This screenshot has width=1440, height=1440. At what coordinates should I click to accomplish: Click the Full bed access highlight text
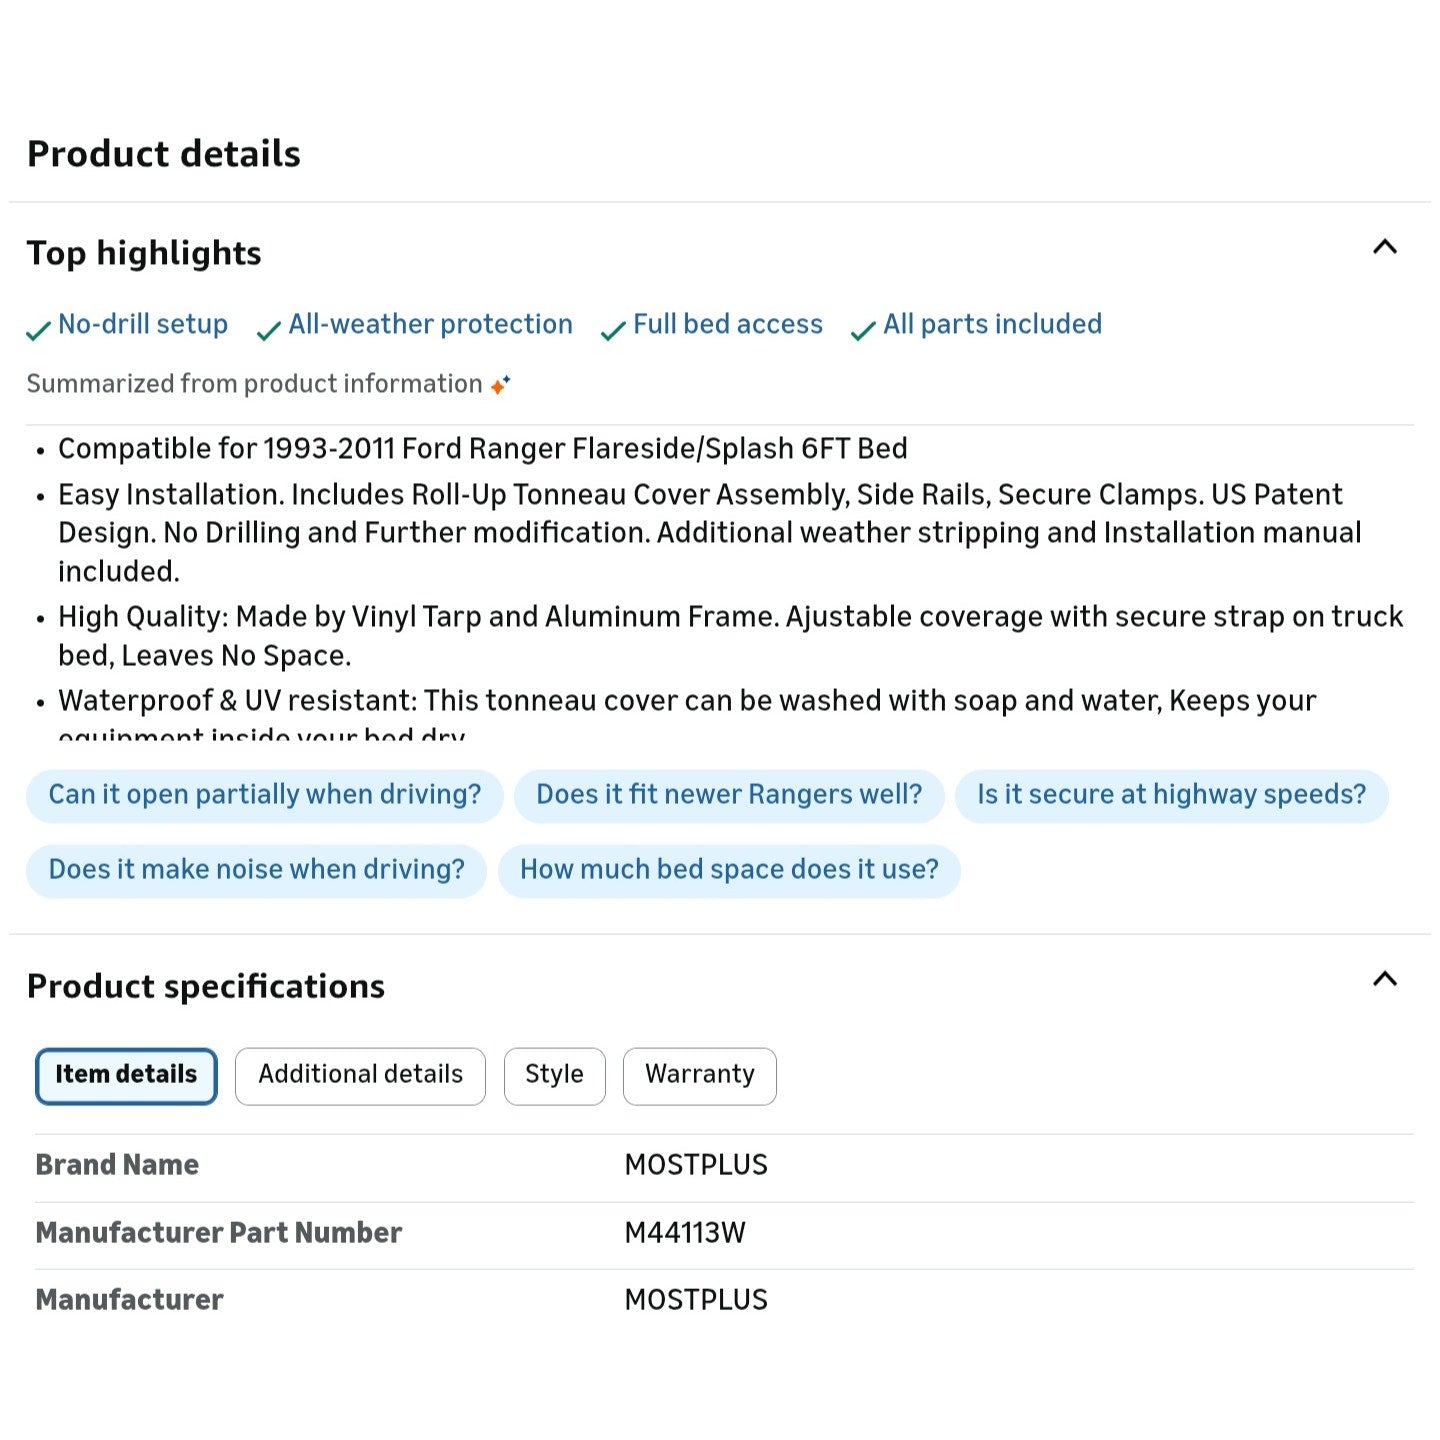click(727, 324)
